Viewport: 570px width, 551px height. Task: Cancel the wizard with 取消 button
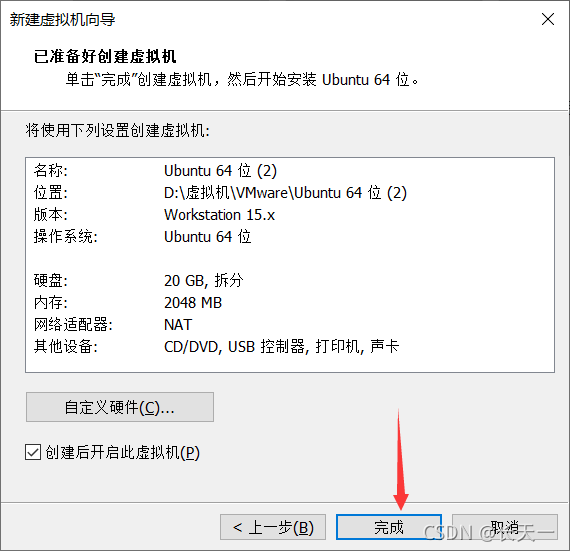click(505, 527)
